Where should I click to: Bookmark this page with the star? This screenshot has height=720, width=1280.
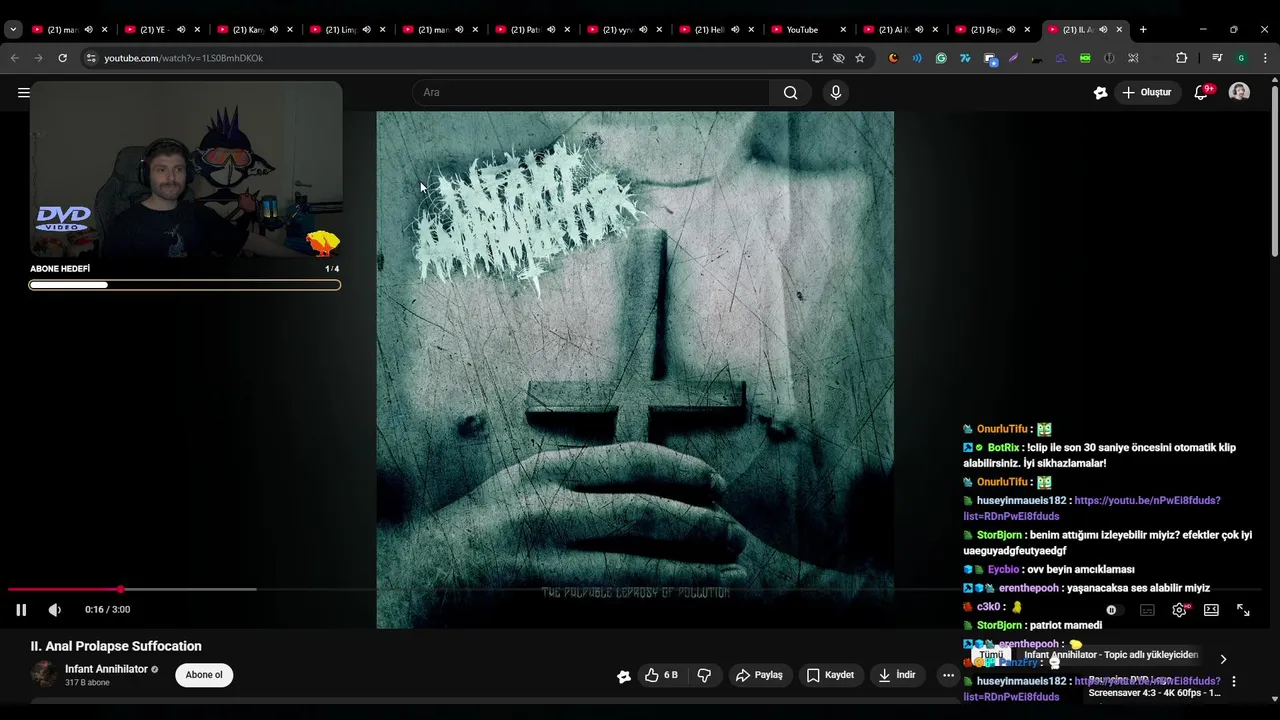pos(860,58)
